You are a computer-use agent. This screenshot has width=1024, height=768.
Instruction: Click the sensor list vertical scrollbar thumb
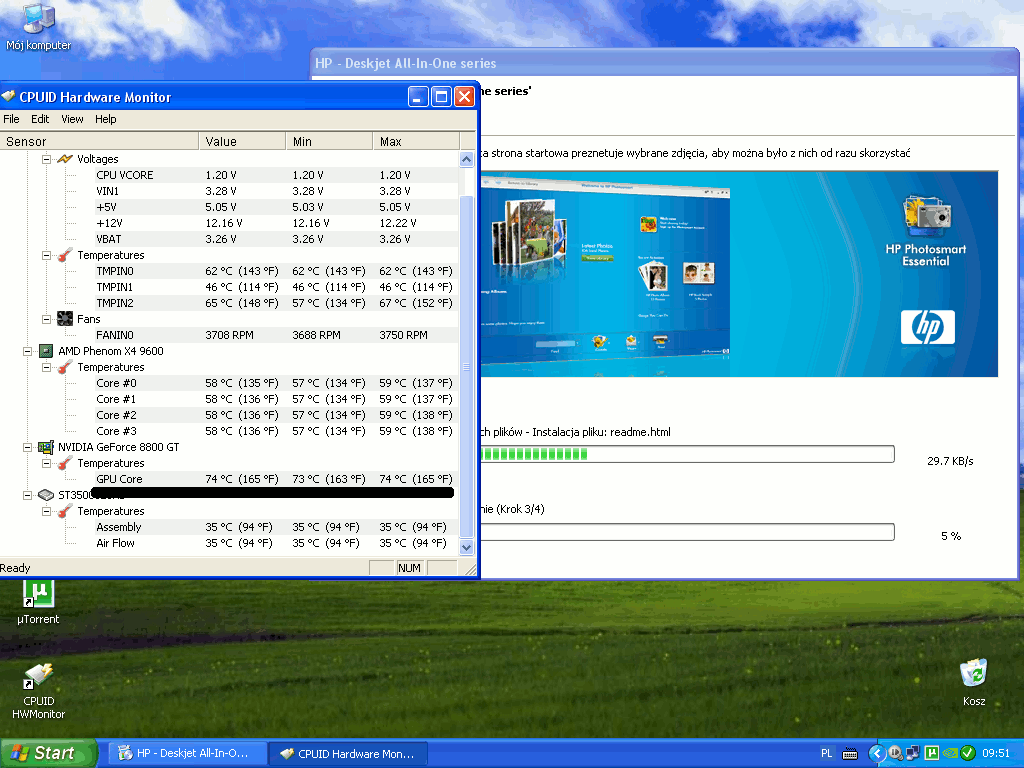[466, 366]
